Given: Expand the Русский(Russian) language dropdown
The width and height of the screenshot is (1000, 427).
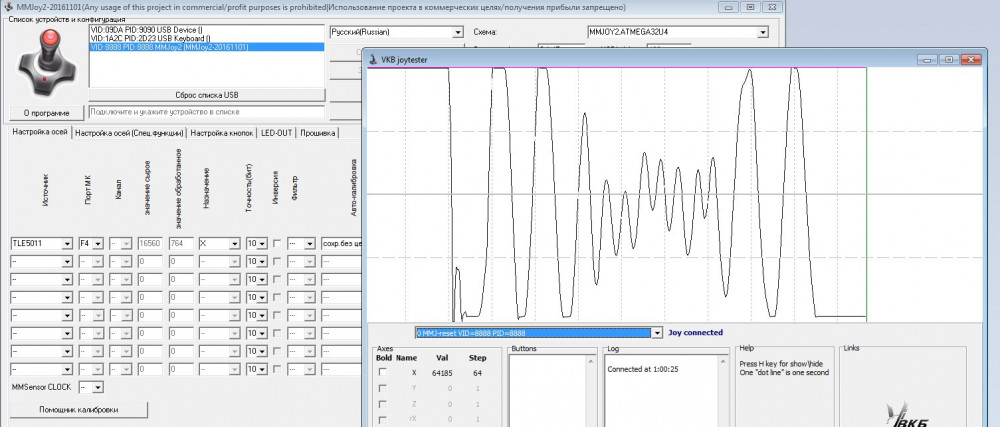Looking at the screenshot, I should coord(457,32).
